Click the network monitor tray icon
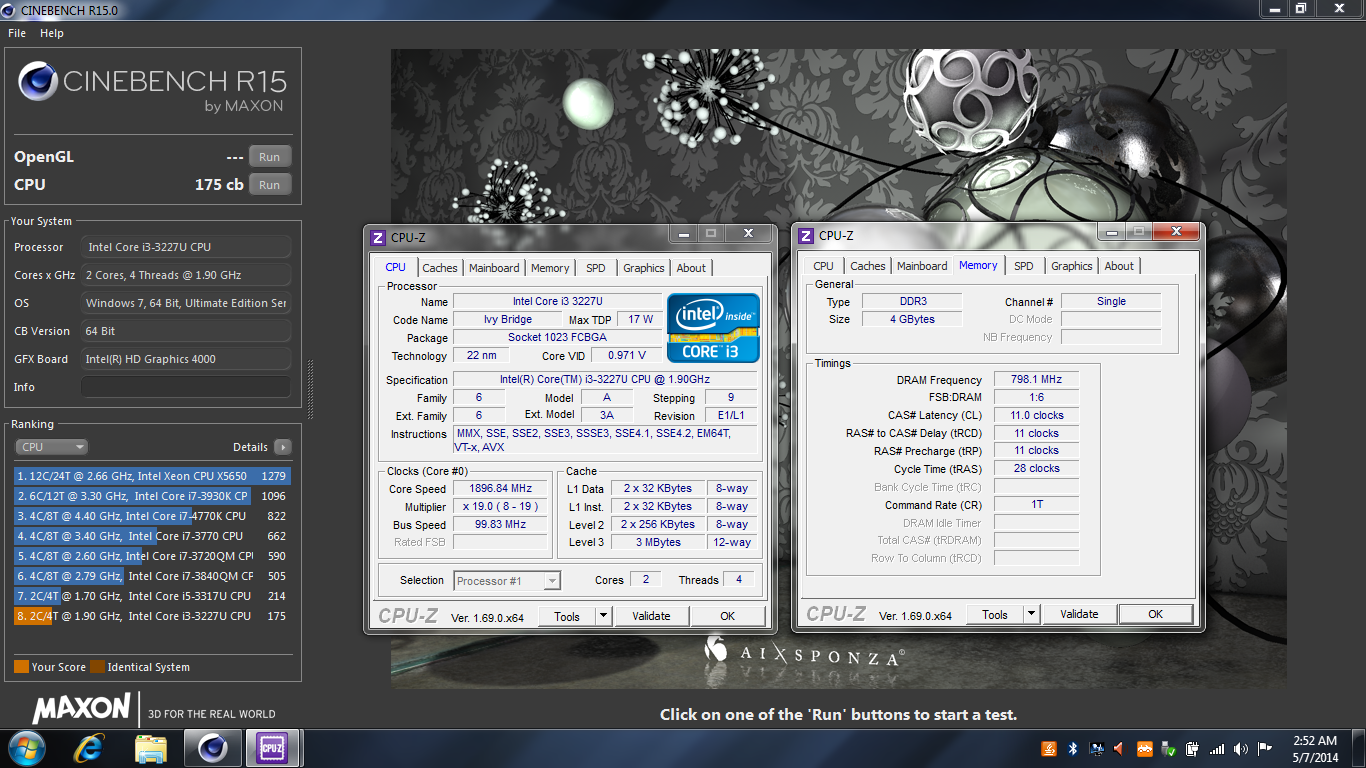Screen dimensions: 1366x768 pyautogui.click(x=1097, y=749)
